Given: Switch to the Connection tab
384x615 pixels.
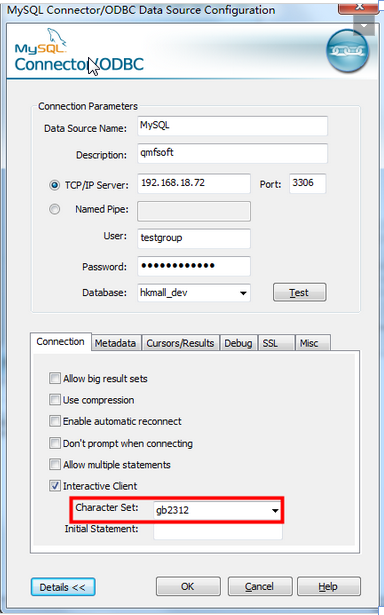Looking at the screenshot, I should coord(60,342).
